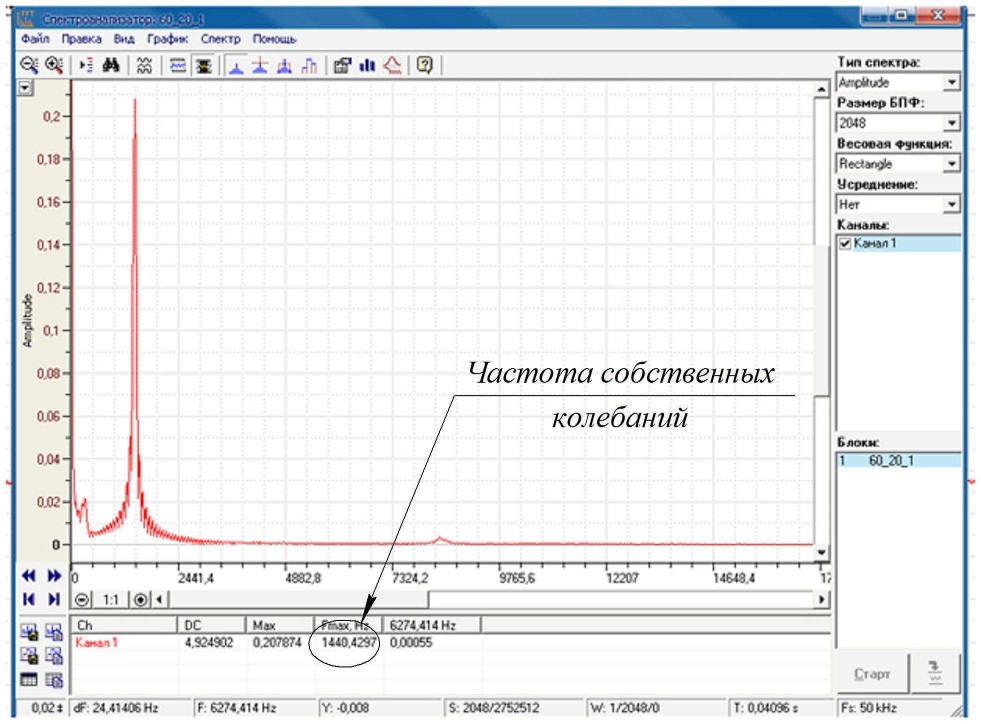Click the wavy lines toolbar icon
The image size is (981, 724).
(144, 64)
